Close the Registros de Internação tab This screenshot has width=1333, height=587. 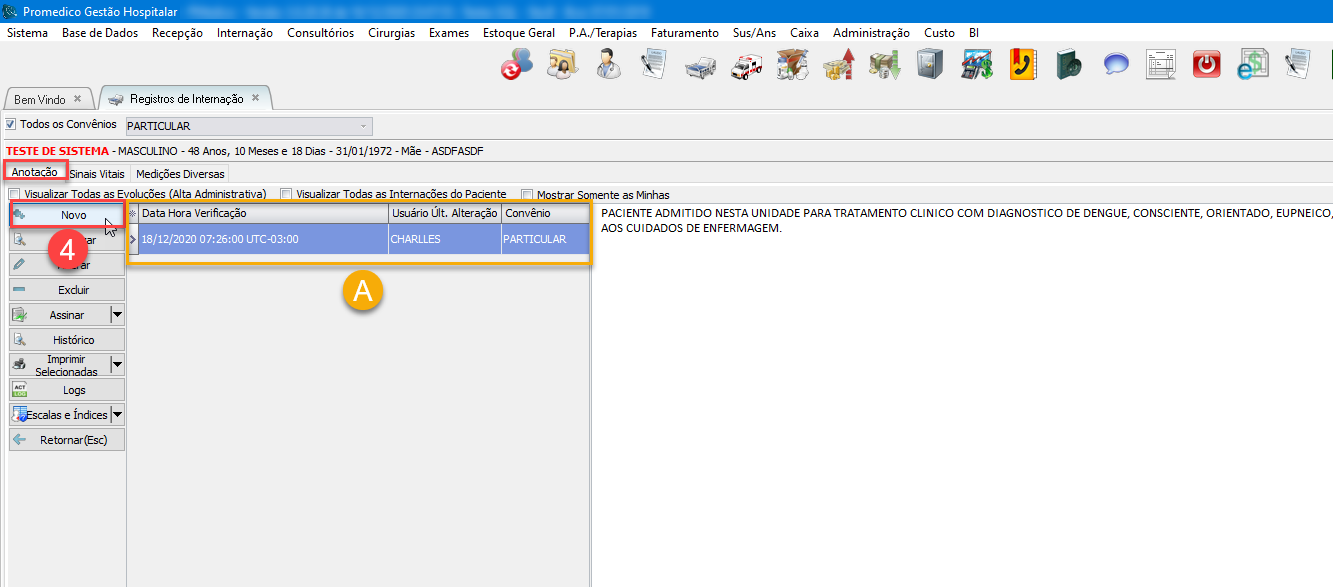point(255,98)
